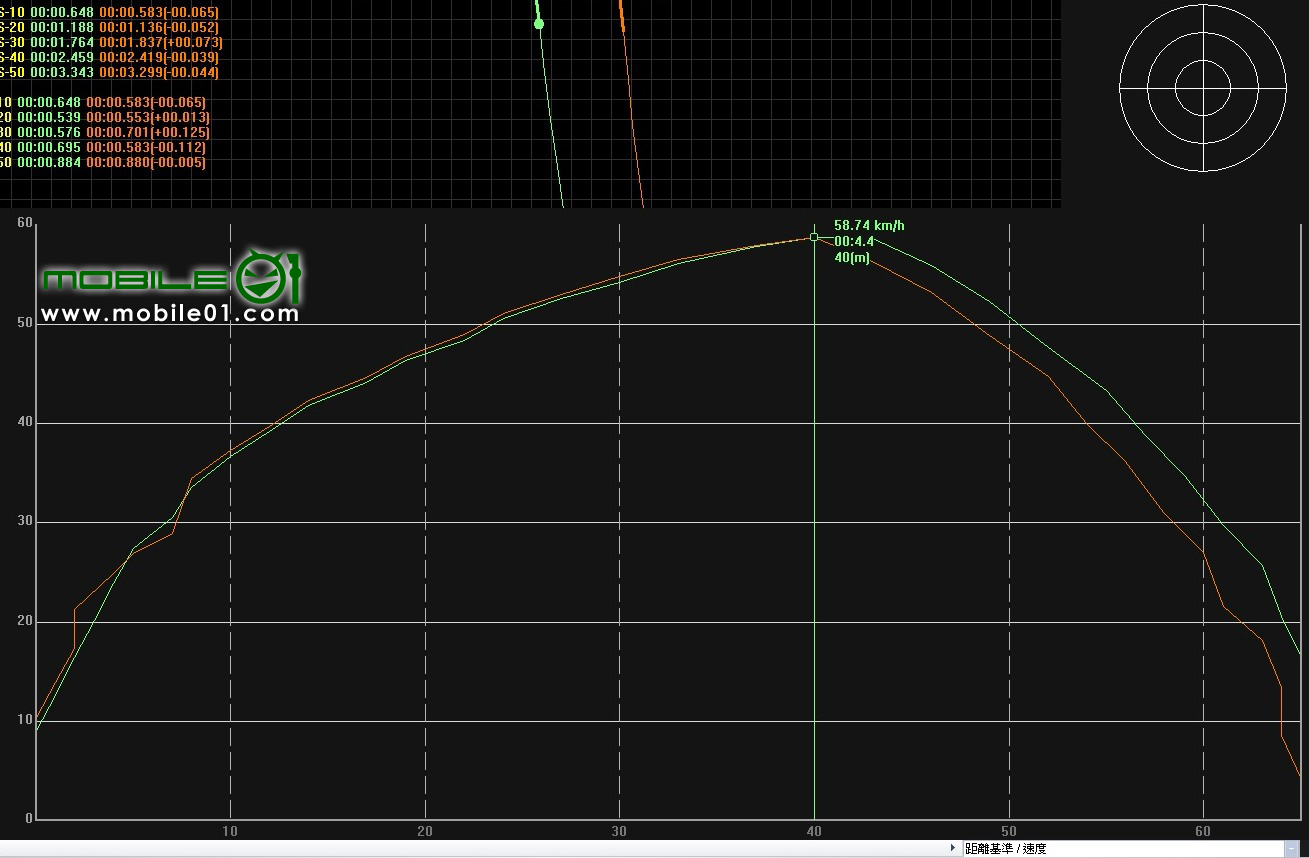The width and height of the screenshot is (1309, 858).
Task: Click the orange time 00:02.419(-00.039)
Action: 159,57
